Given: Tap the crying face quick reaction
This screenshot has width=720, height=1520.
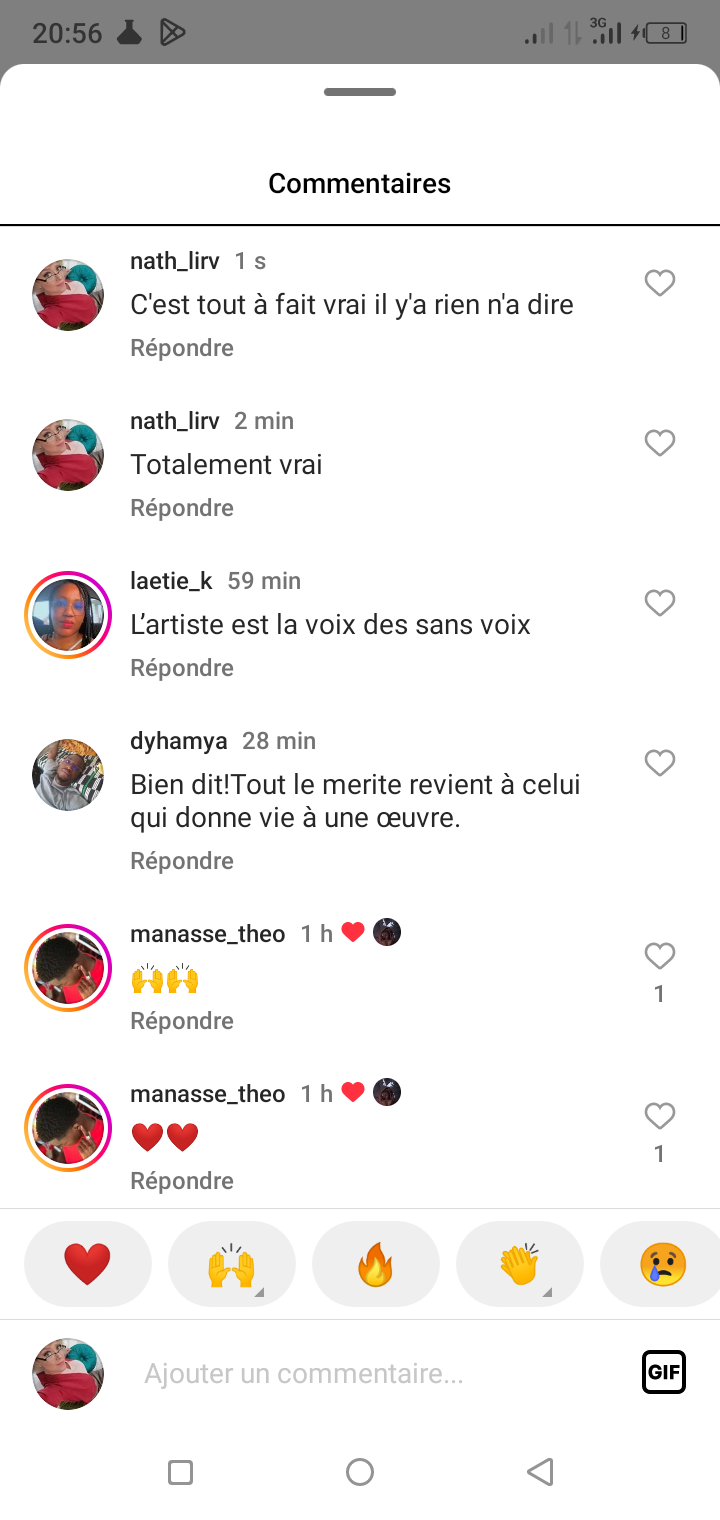Looking at the screenshot, I should pos(662,1264).
